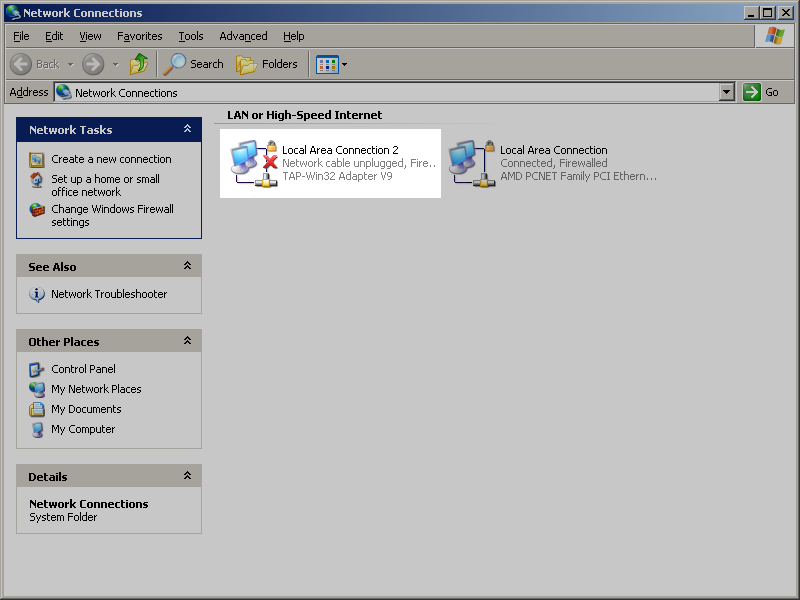This screenshot has width=800, height=600.
Task: Click the Back arrow toolbar icon
Action: (x=21, y=64)
